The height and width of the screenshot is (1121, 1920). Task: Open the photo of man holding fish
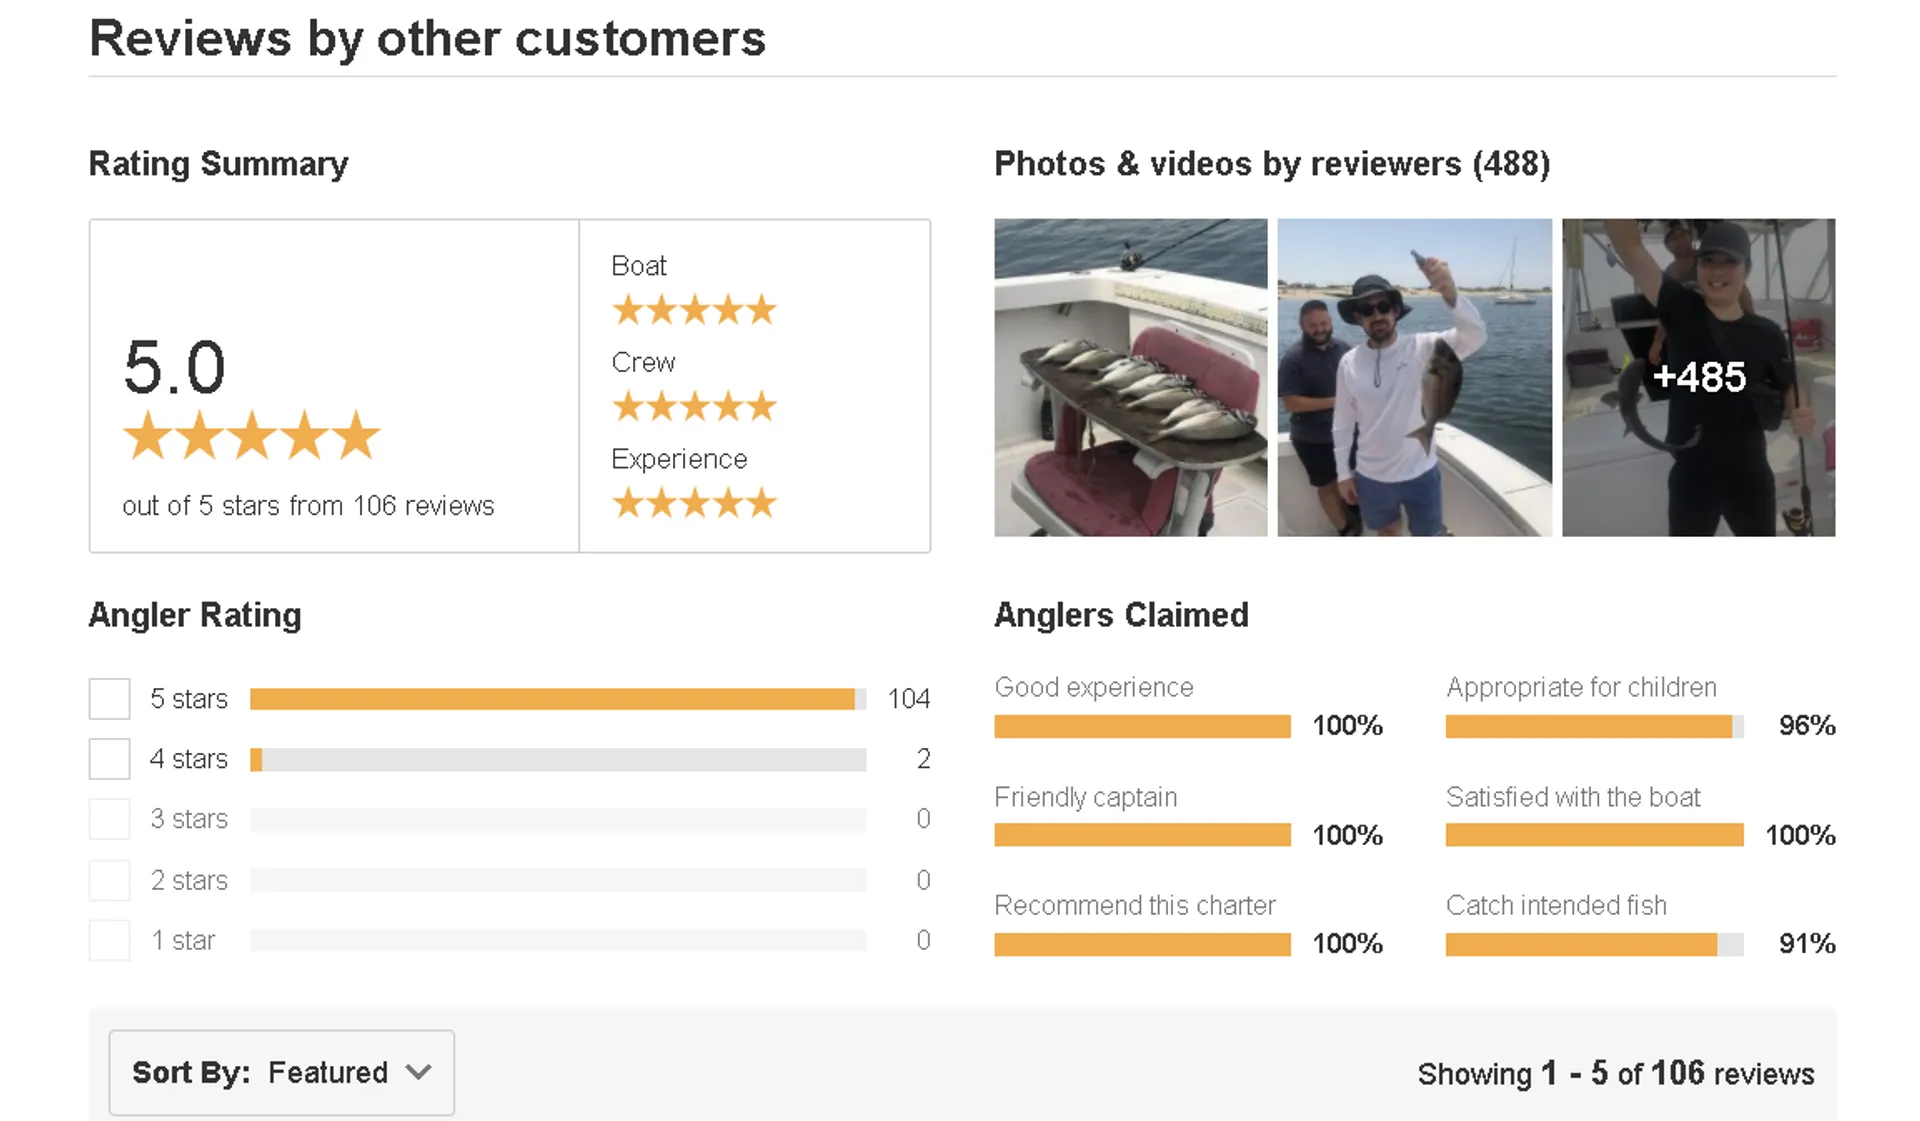(1414, 377)
